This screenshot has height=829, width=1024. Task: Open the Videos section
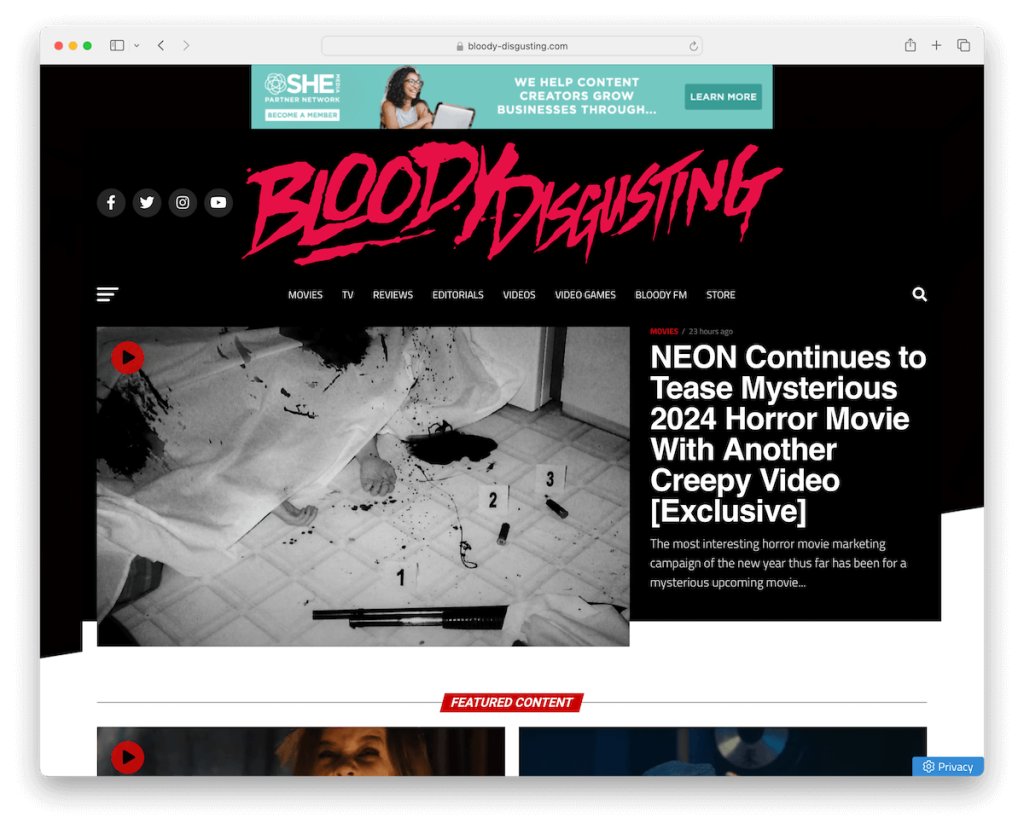(519, 295)
